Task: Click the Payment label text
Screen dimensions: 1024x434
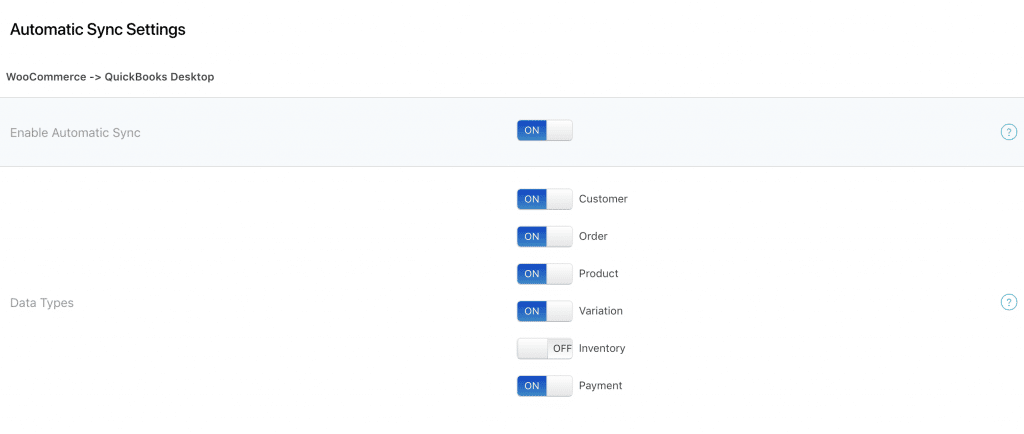Action: tap(601, 386)
